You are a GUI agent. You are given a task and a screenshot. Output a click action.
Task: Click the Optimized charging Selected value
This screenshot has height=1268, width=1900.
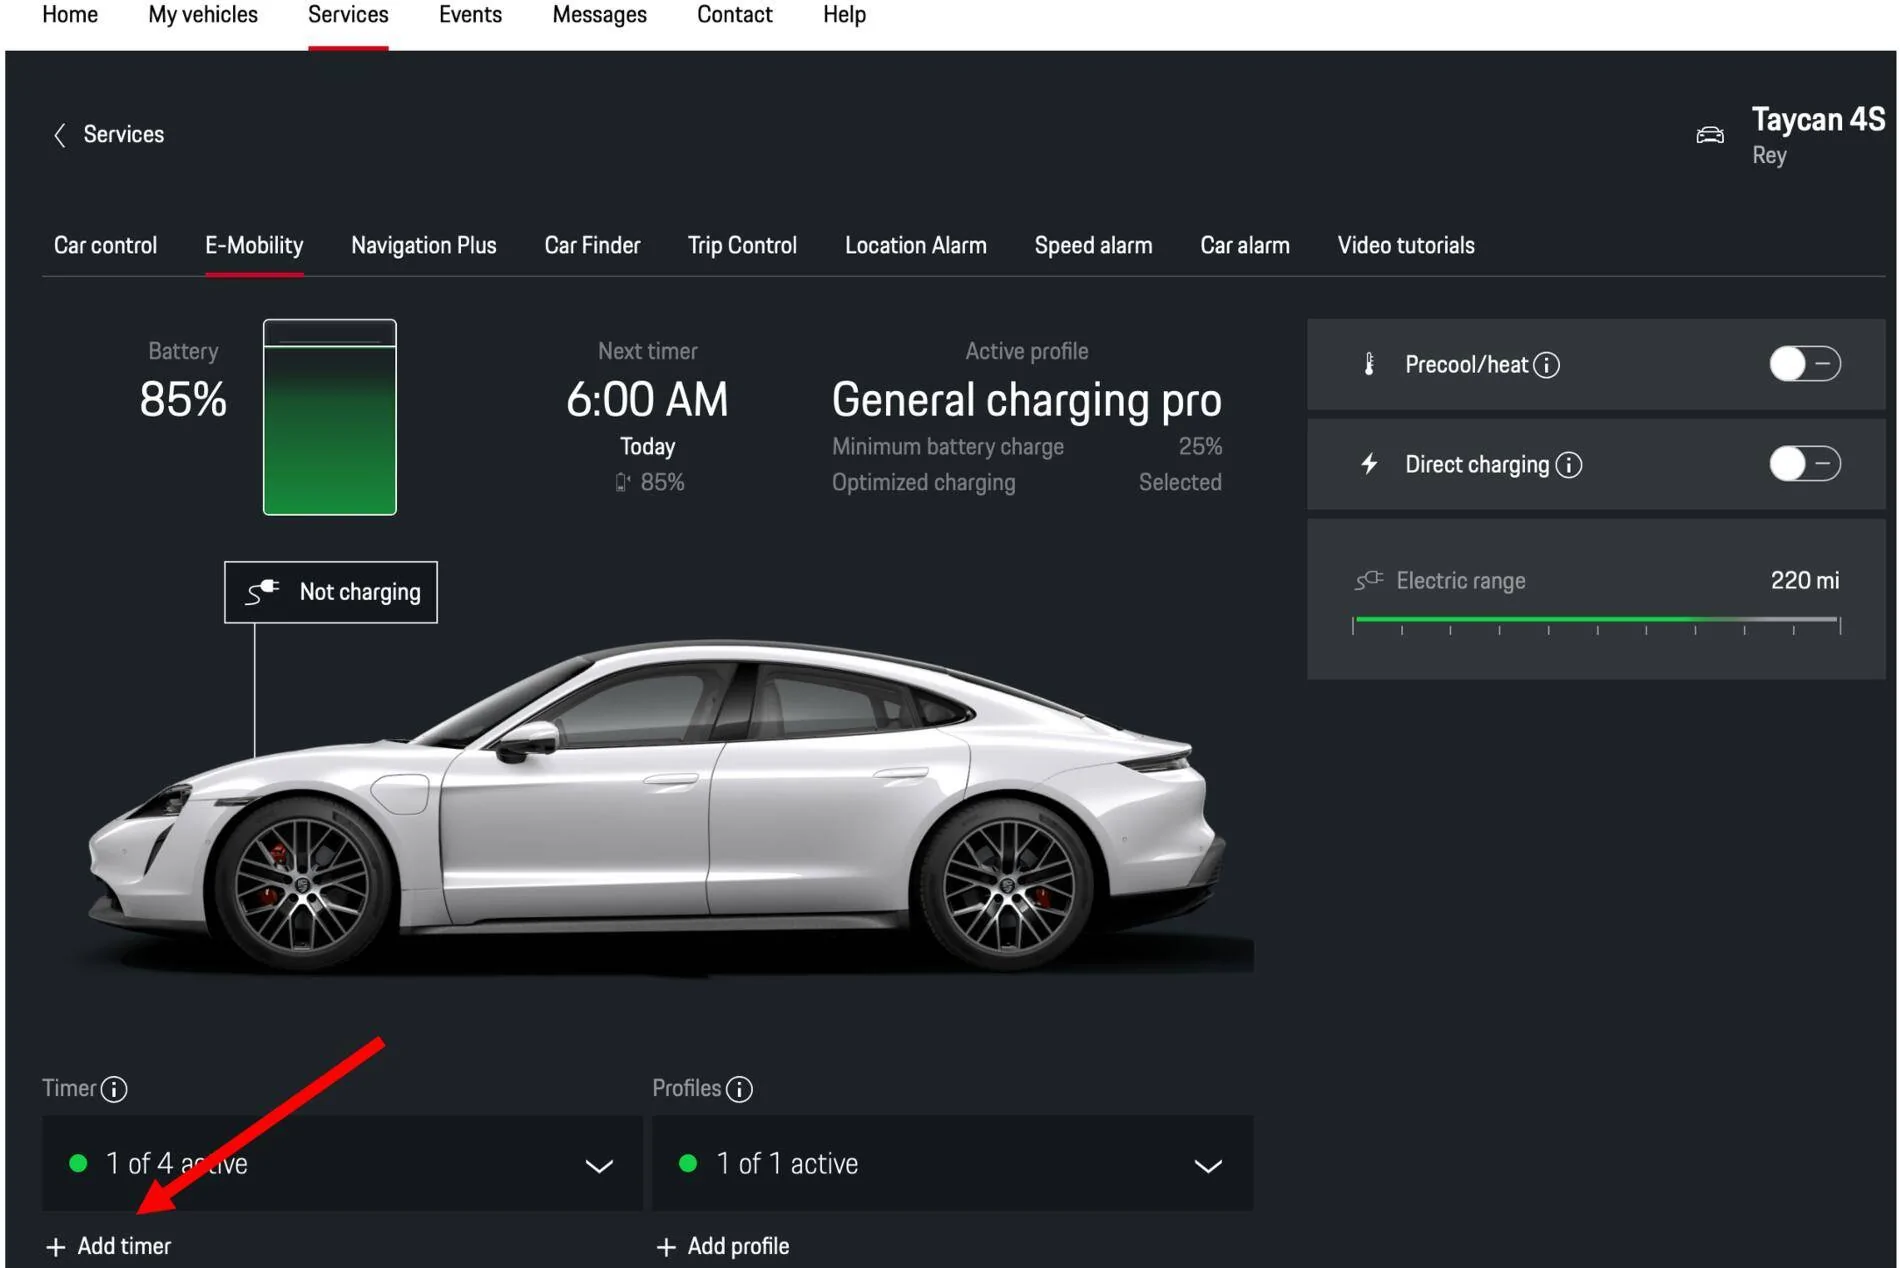point(1180,483)
